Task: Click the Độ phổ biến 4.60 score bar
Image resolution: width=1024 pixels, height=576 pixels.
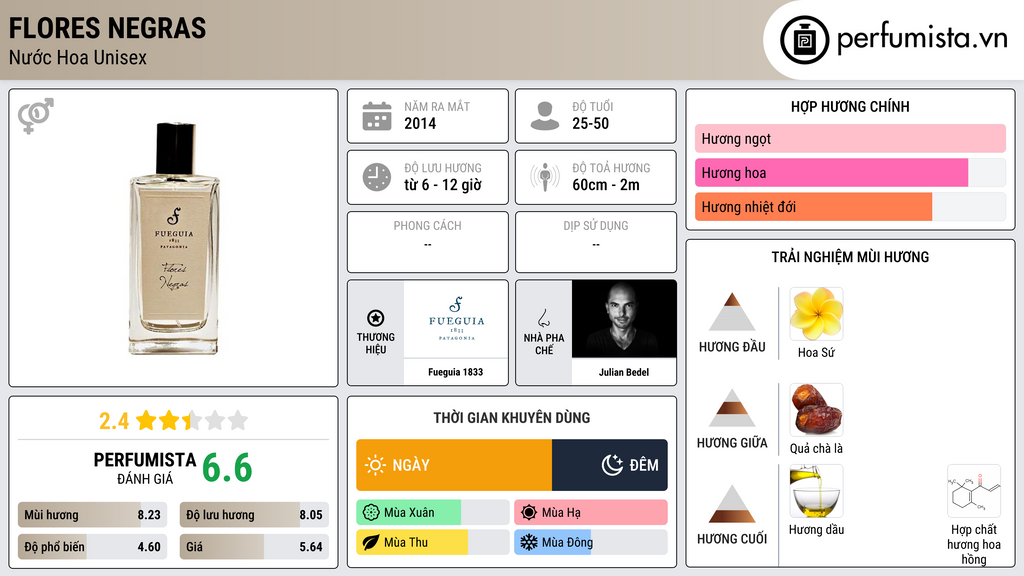Action: pyautogui.click(x=92, y=547)
